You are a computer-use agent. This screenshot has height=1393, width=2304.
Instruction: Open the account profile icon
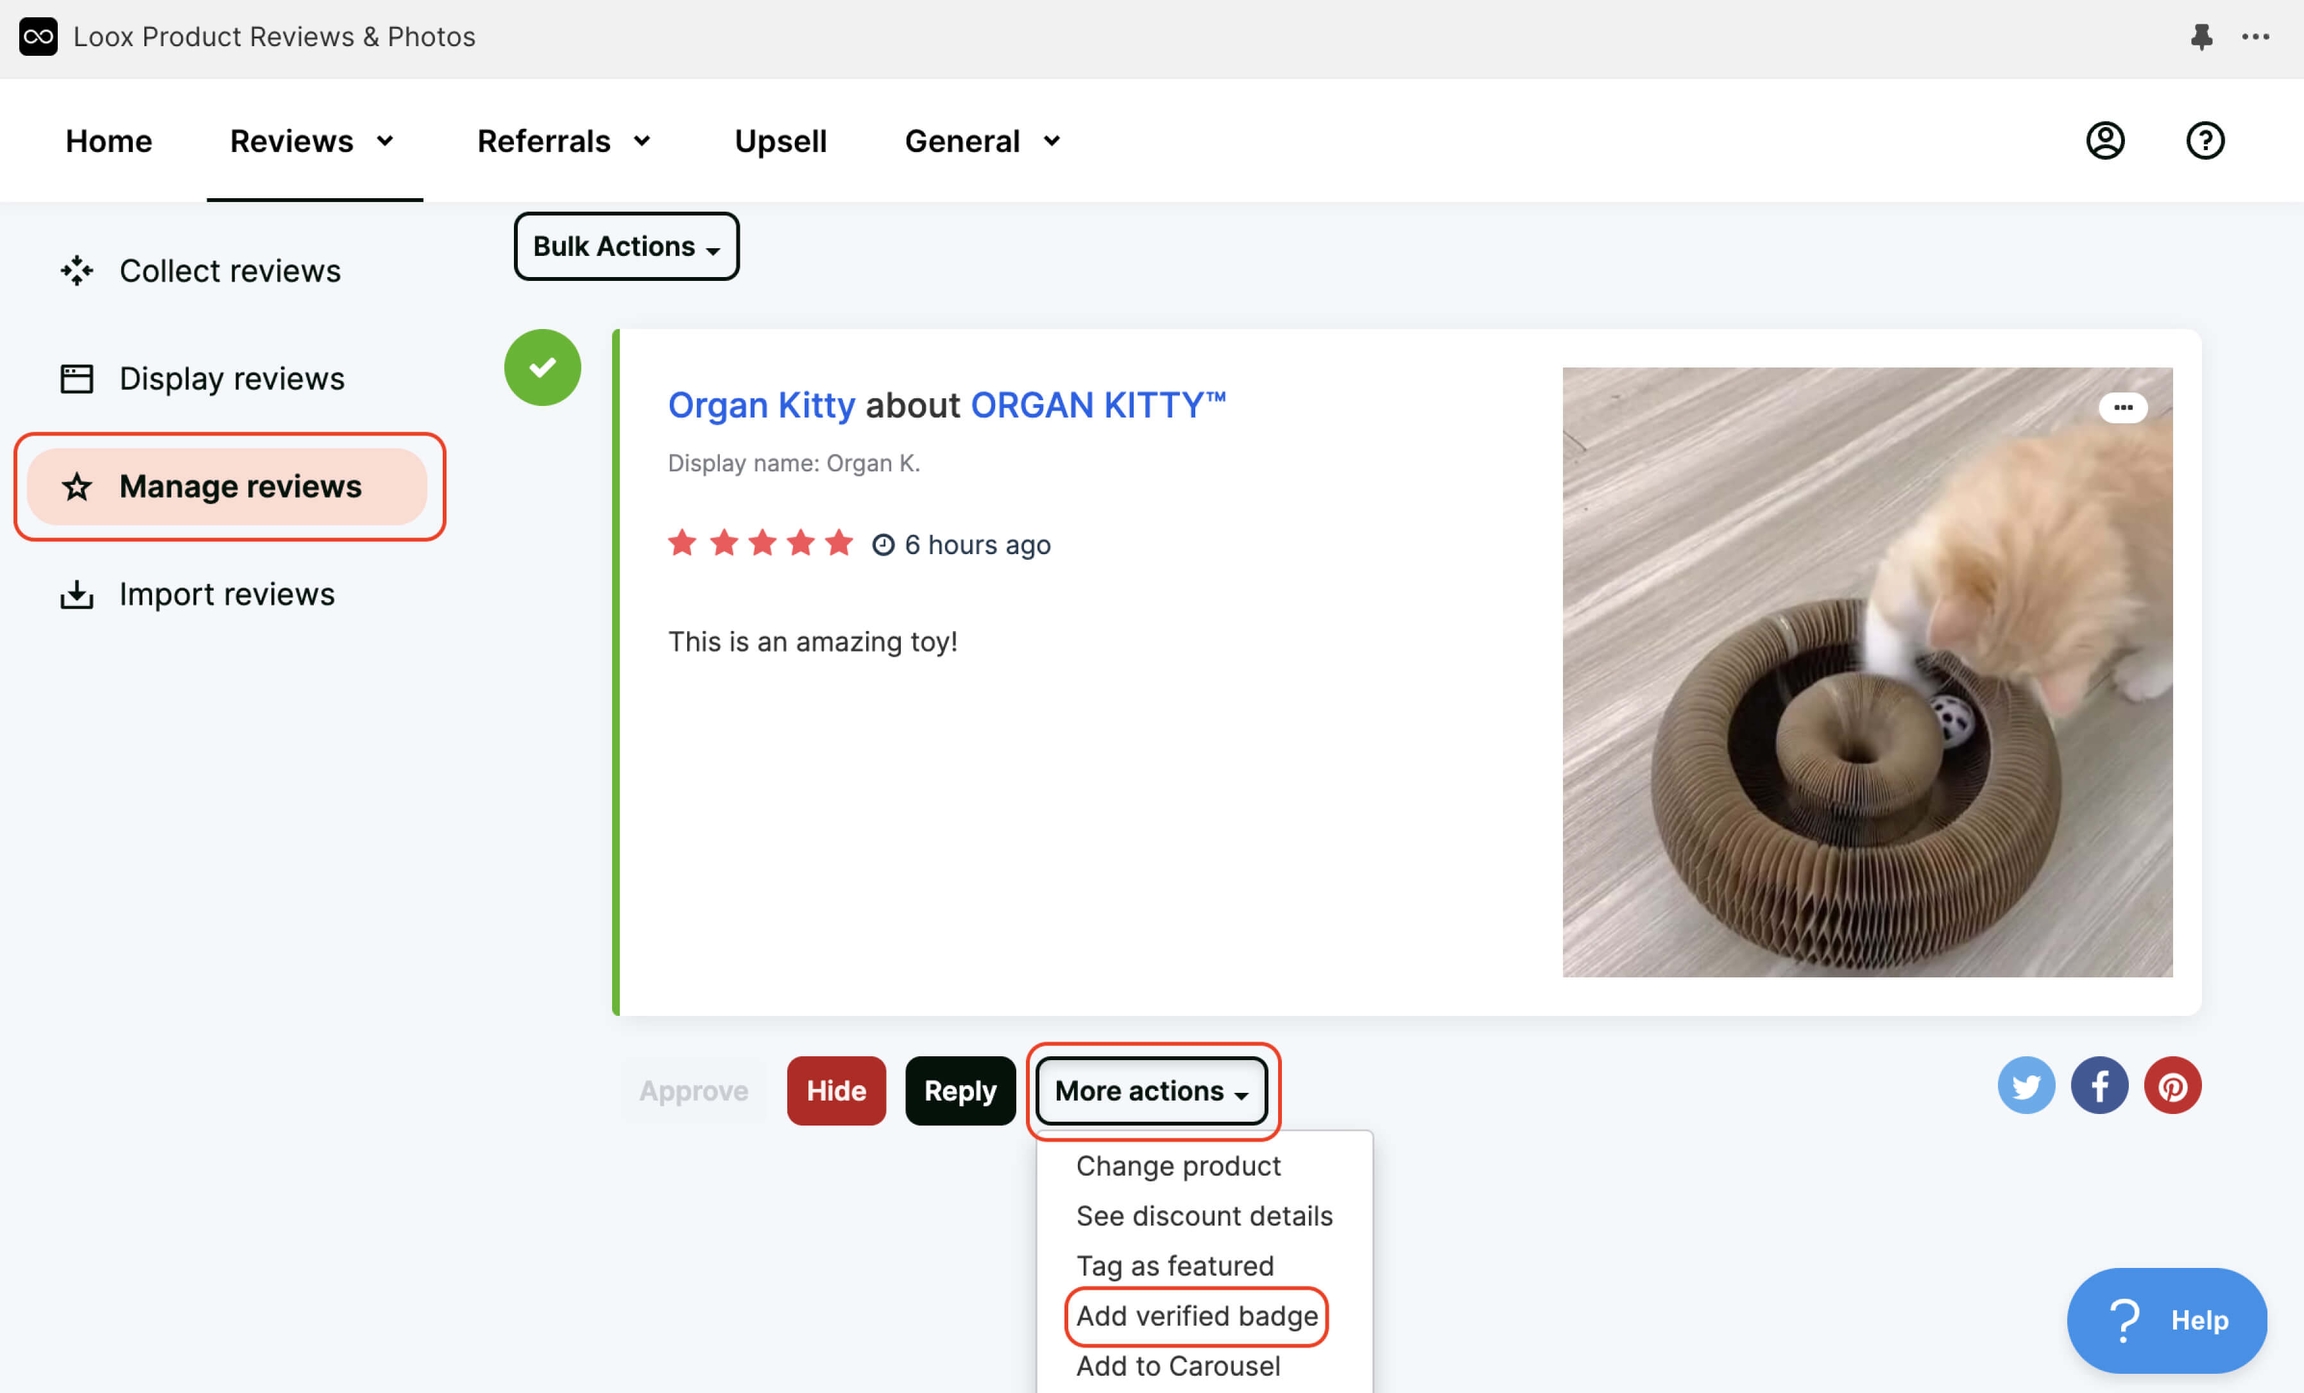click(x=2104, y=140)
